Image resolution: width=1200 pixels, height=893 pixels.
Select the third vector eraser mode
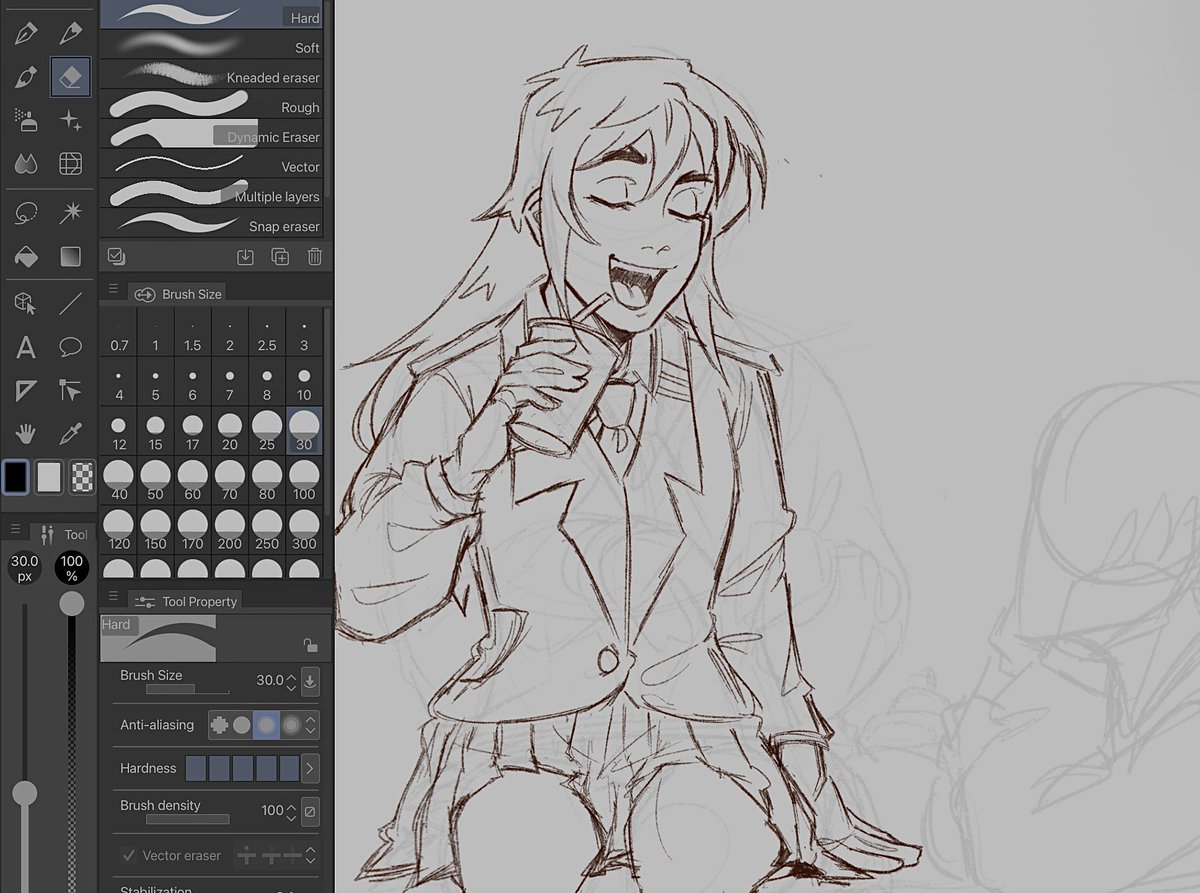pos(292,856)
